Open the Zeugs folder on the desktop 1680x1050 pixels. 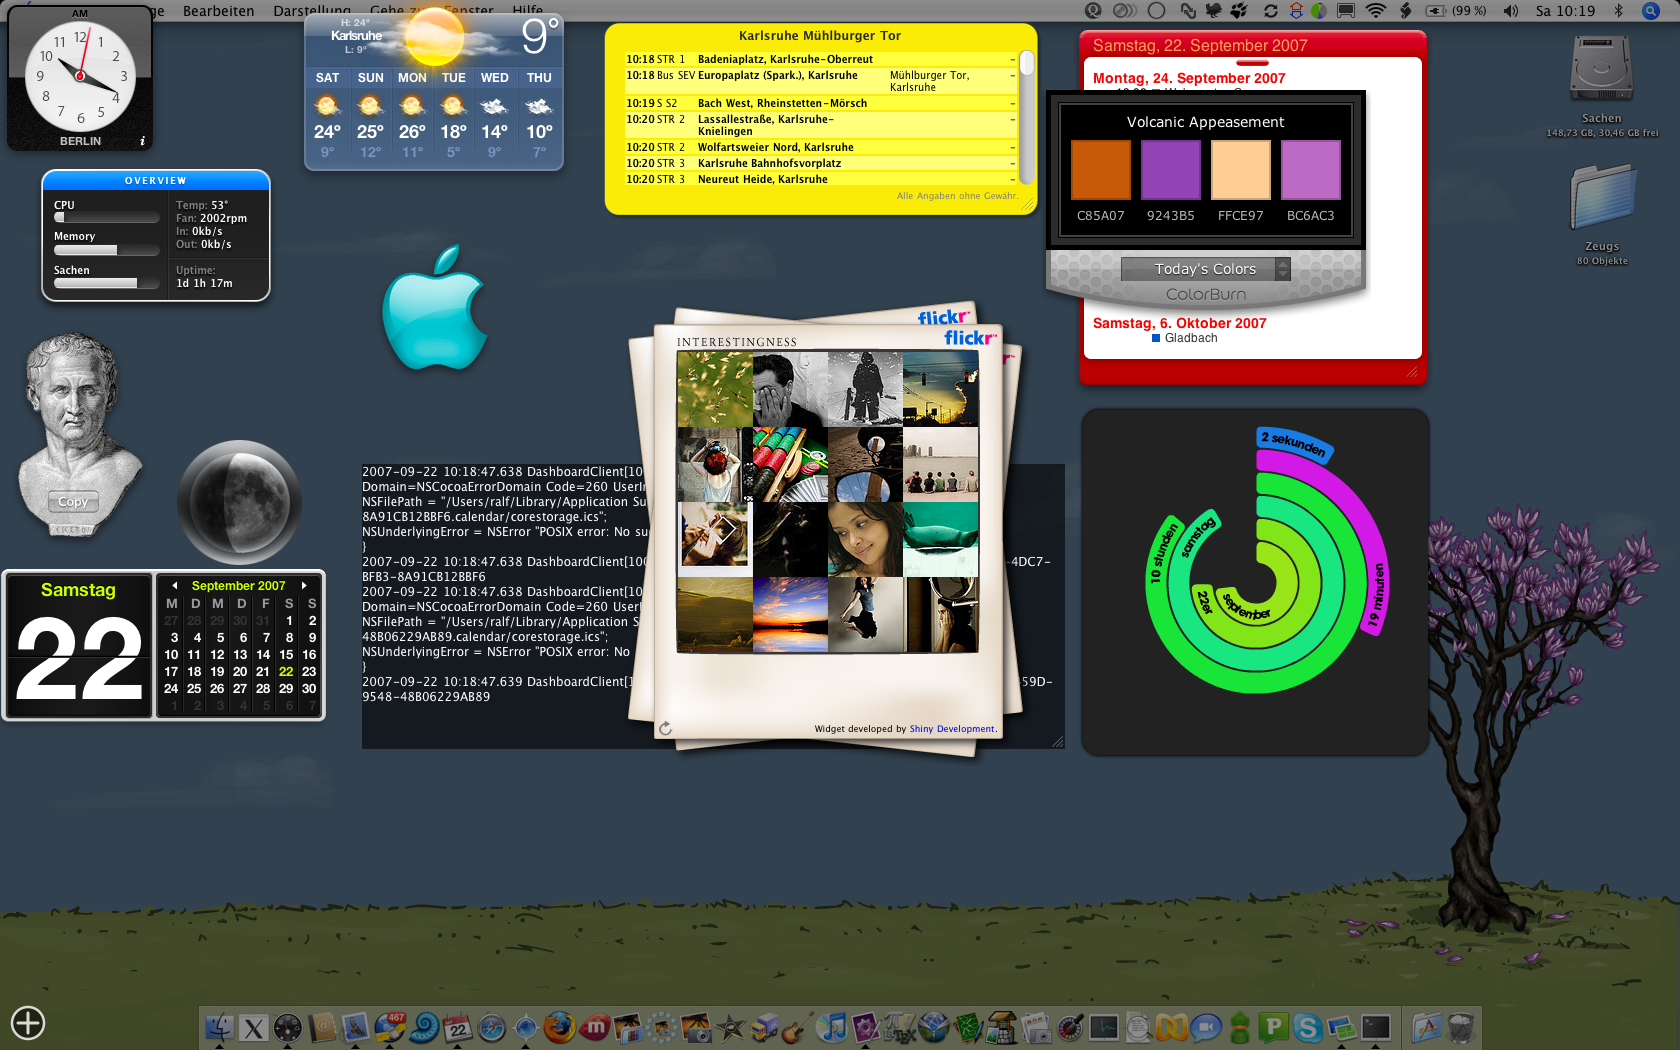coord(1602,200)
